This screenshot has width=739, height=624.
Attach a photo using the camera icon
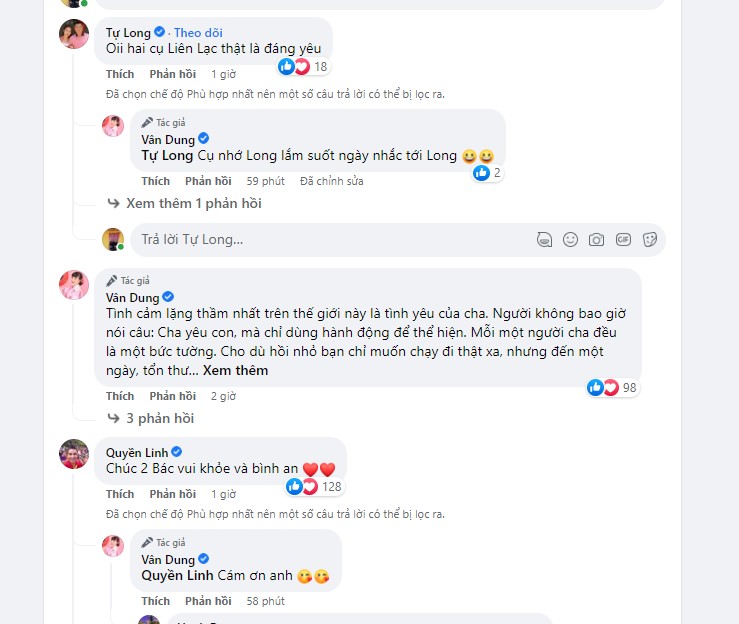596,240
